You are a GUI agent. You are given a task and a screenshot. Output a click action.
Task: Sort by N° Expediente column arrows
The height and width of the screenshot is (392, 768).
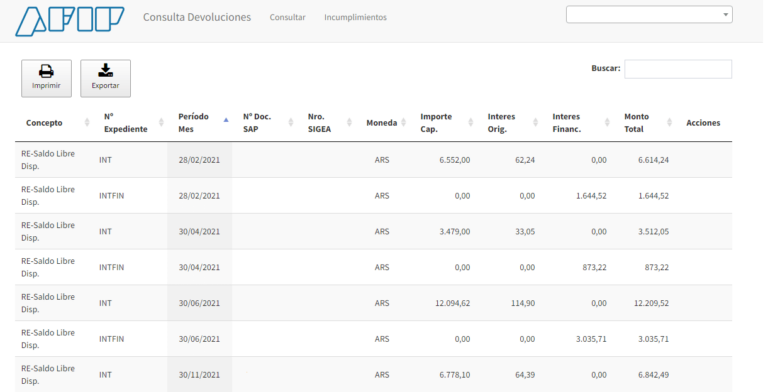pyautogui.click(x=161, y=122)
